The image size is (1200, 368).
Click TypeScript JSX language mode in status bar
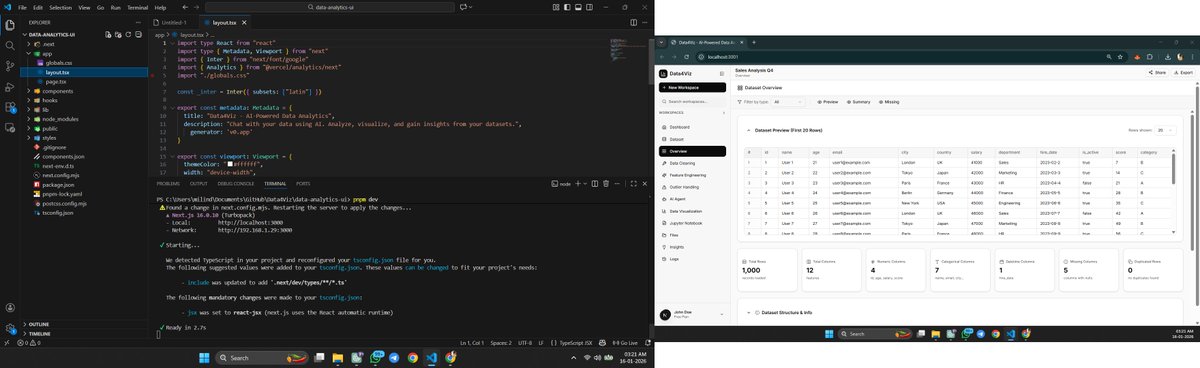(x=576, y=343)
